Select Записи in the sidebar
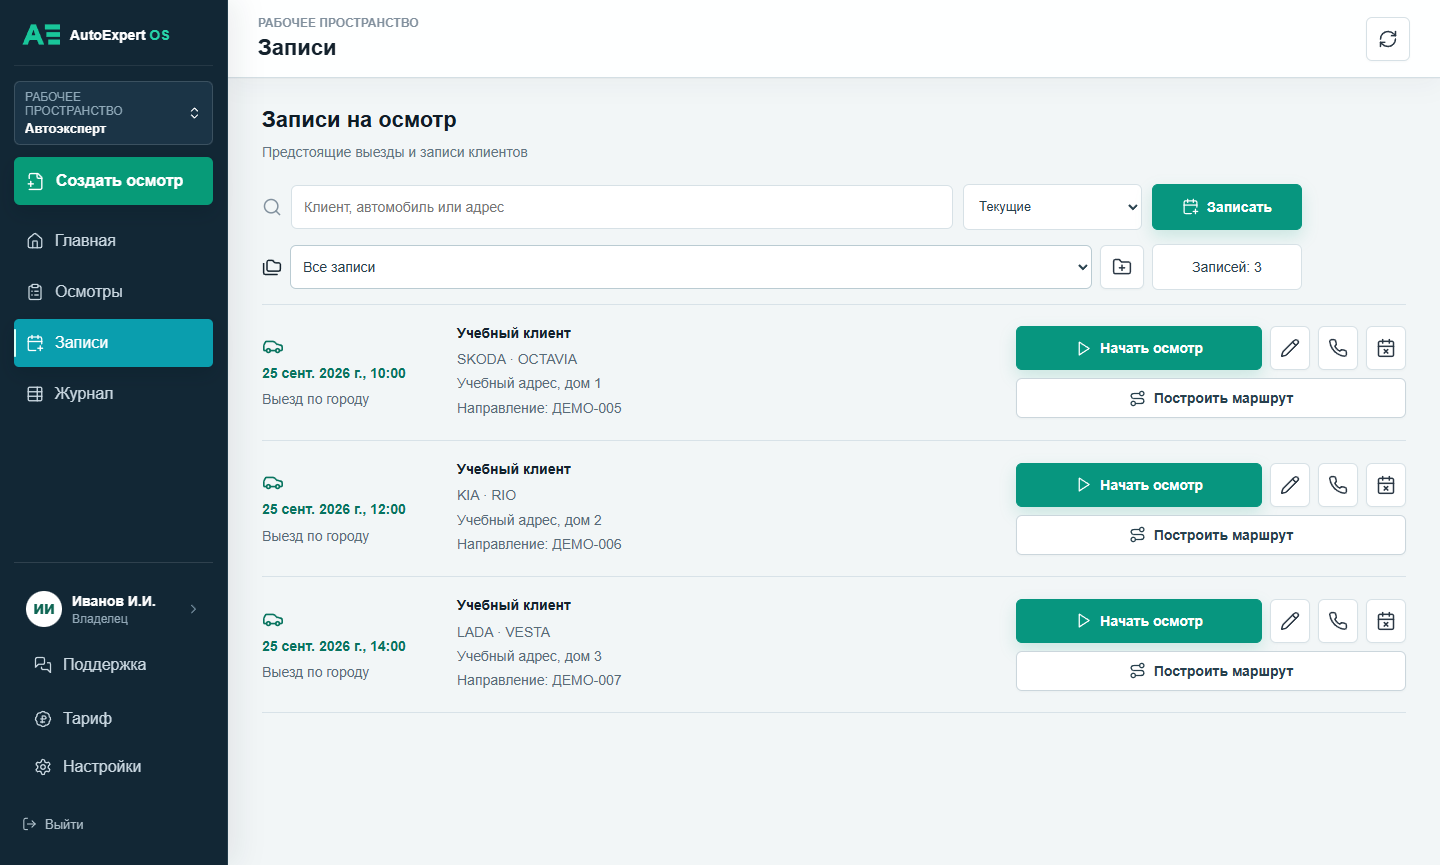The image size is (1440, 865). [x=113, y=343]
